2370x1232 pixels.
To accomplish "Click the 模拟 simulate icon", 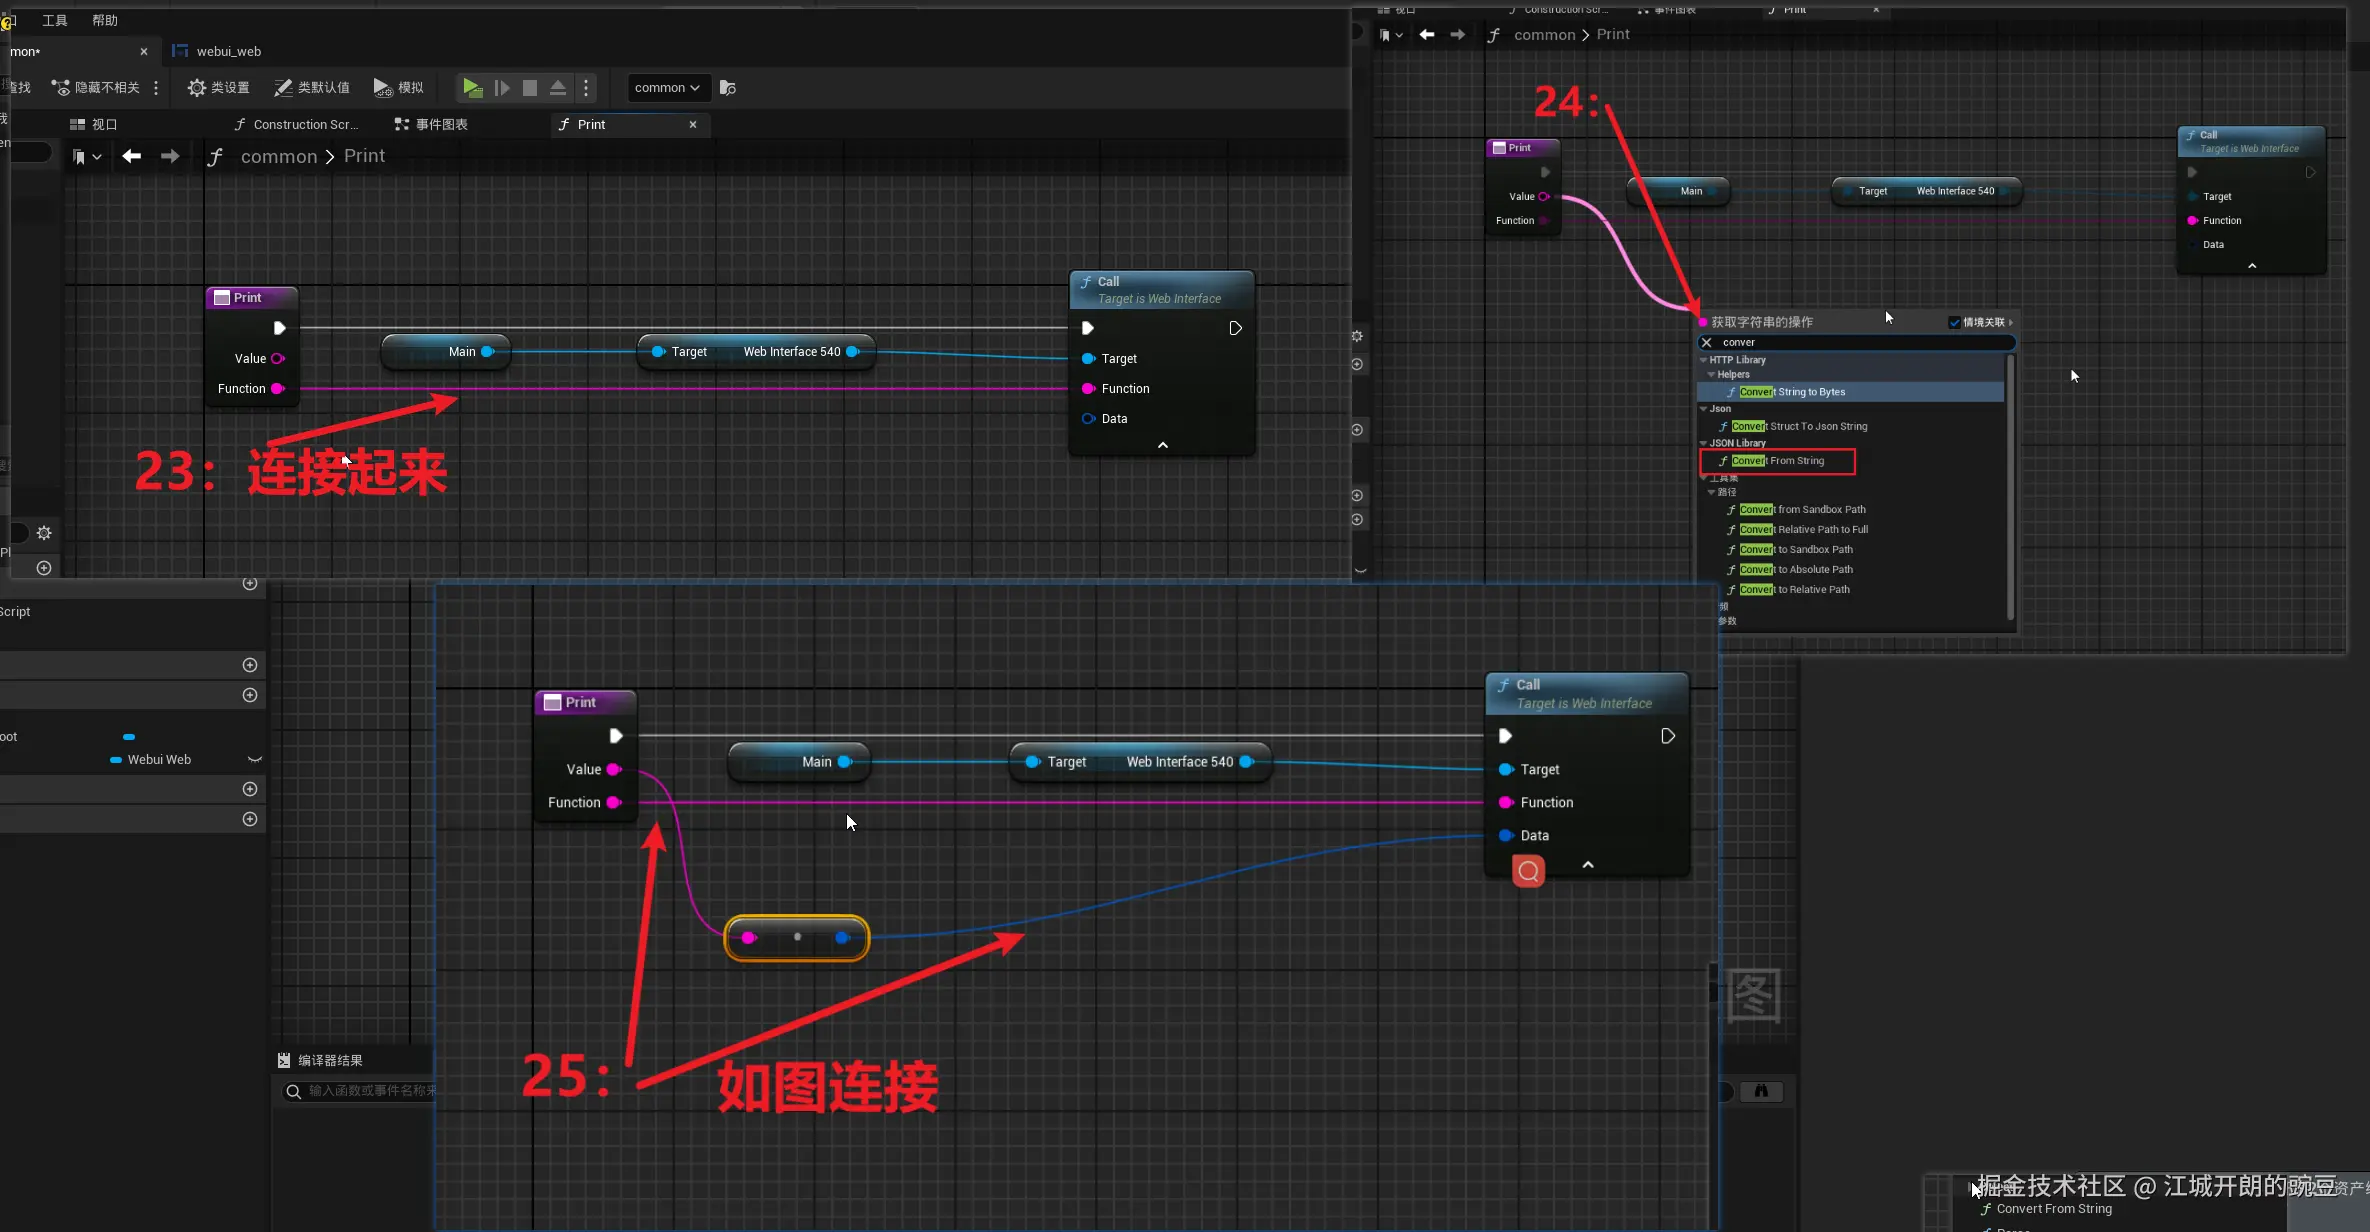I will click(382, 88).
